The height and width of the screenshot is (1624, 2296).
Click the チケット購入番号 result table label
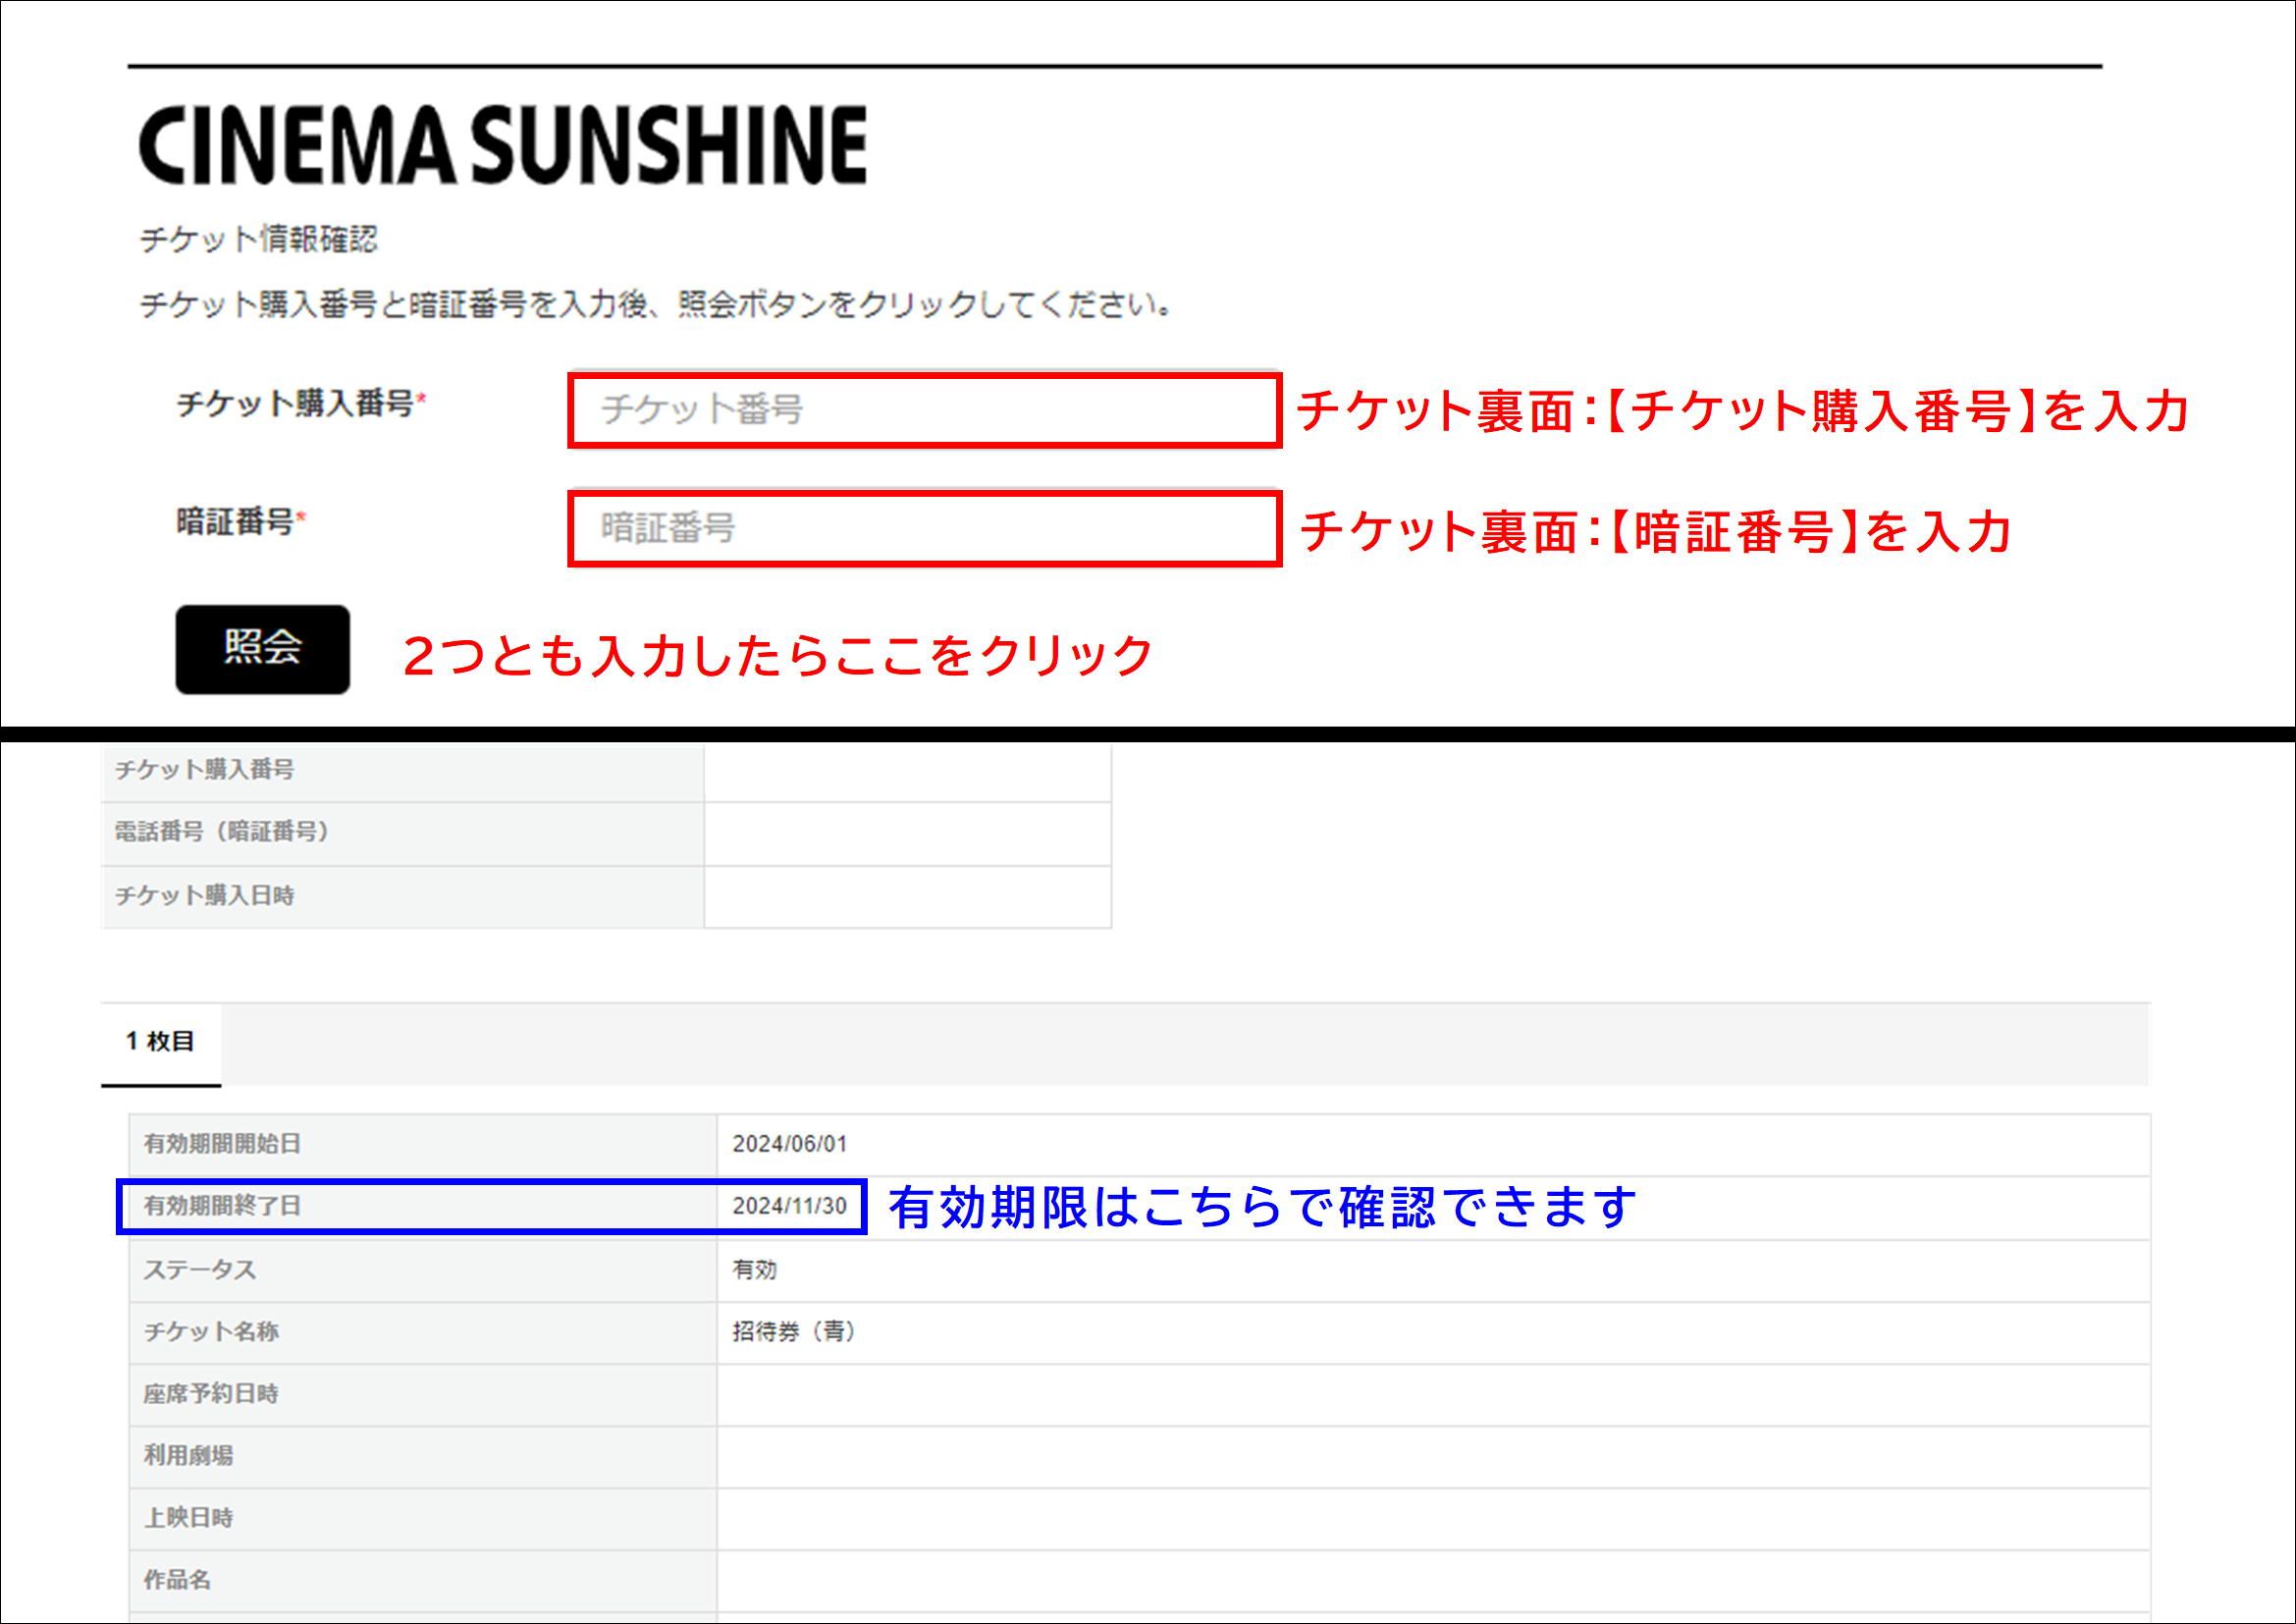(204, 770)
